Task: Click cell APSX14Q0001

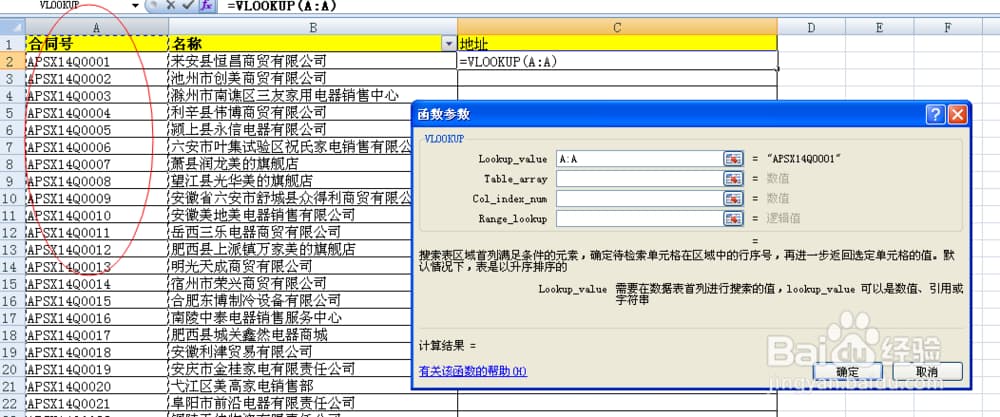Action: click(x=97, y=61)
